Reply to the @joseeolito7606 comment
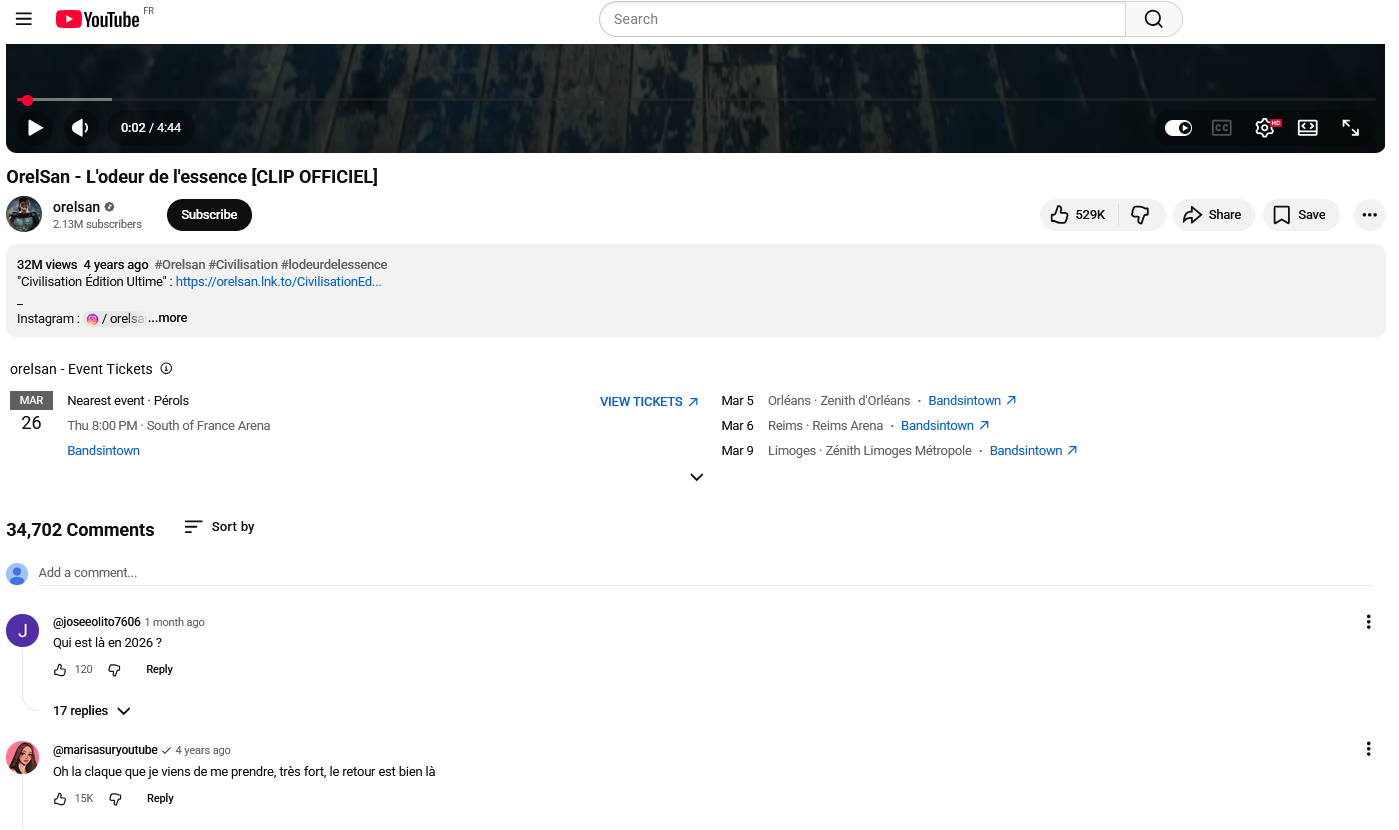This screenshot has width=1399, height=830. click(160, 670)
